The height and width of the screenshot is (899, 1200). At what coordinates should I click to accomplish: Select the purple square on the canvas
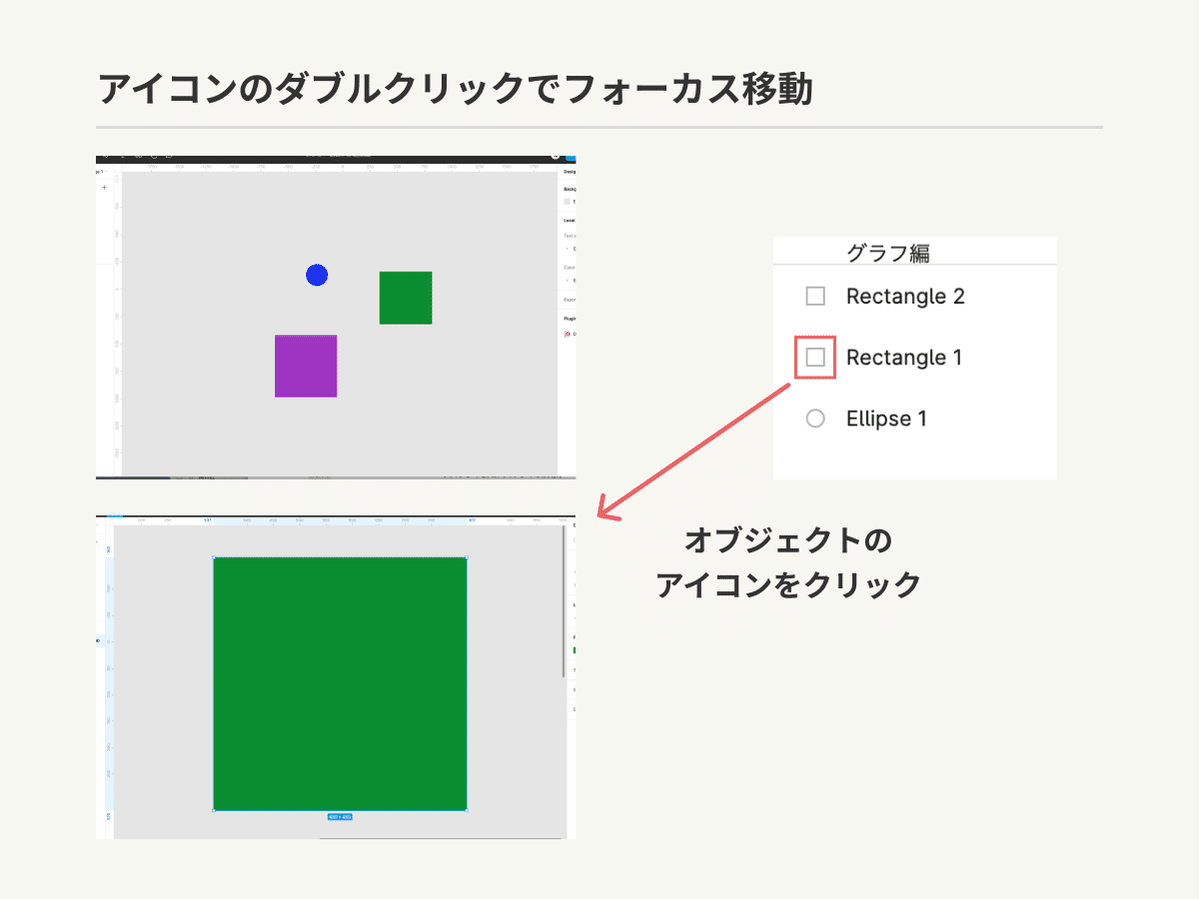pyautogui.click(x=306, y=366)
